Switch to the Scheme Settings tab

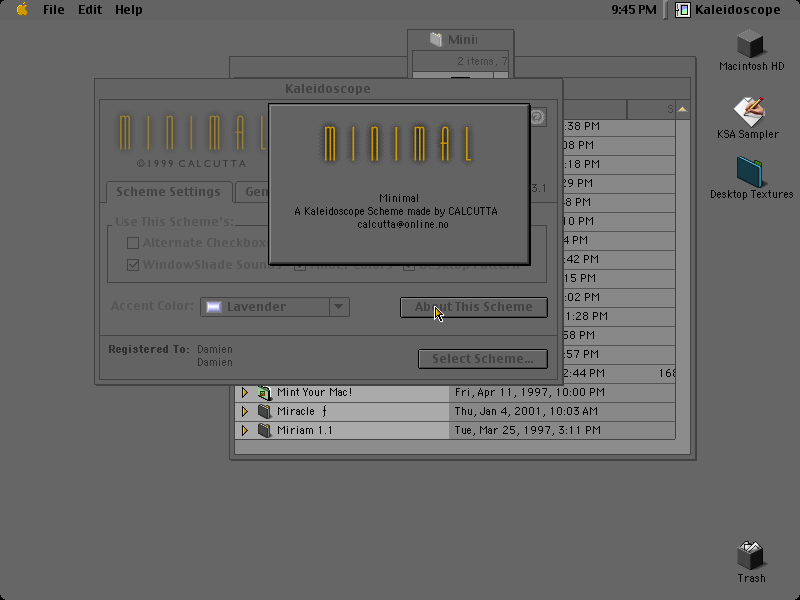(168, 192)
